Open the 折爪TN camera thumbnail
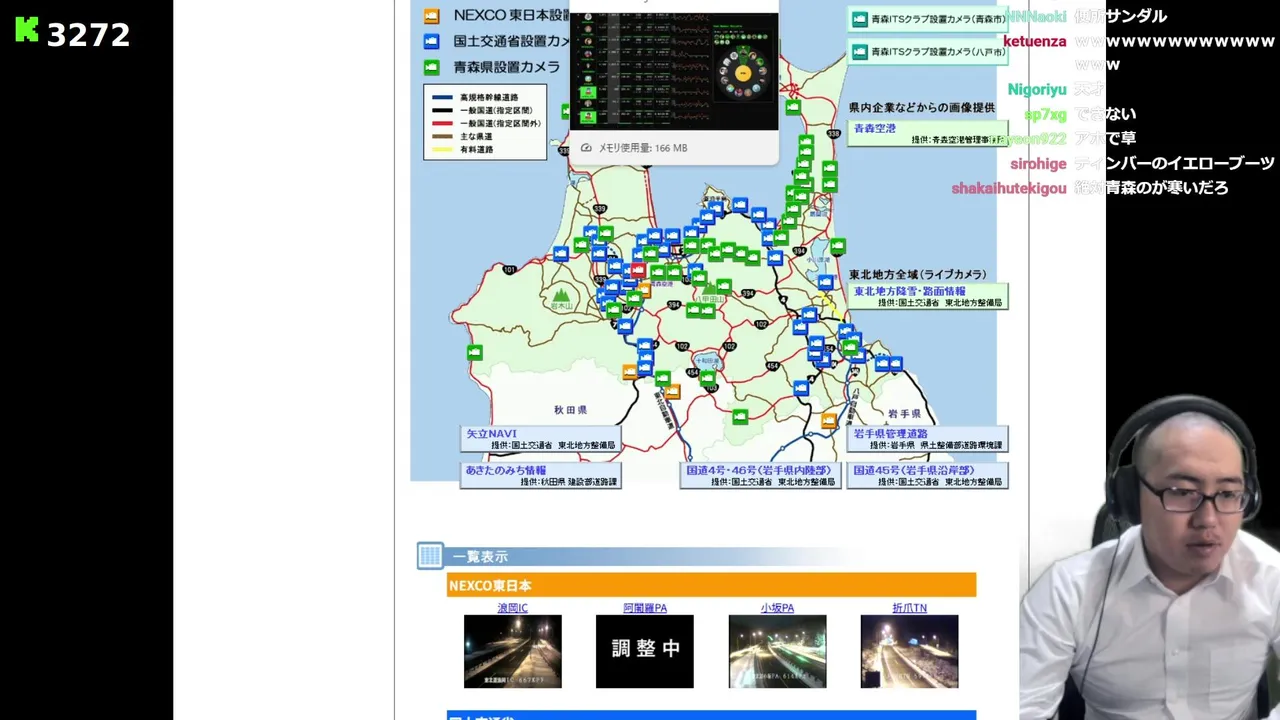Screen dimensions: 1280x720 point(909,651)
